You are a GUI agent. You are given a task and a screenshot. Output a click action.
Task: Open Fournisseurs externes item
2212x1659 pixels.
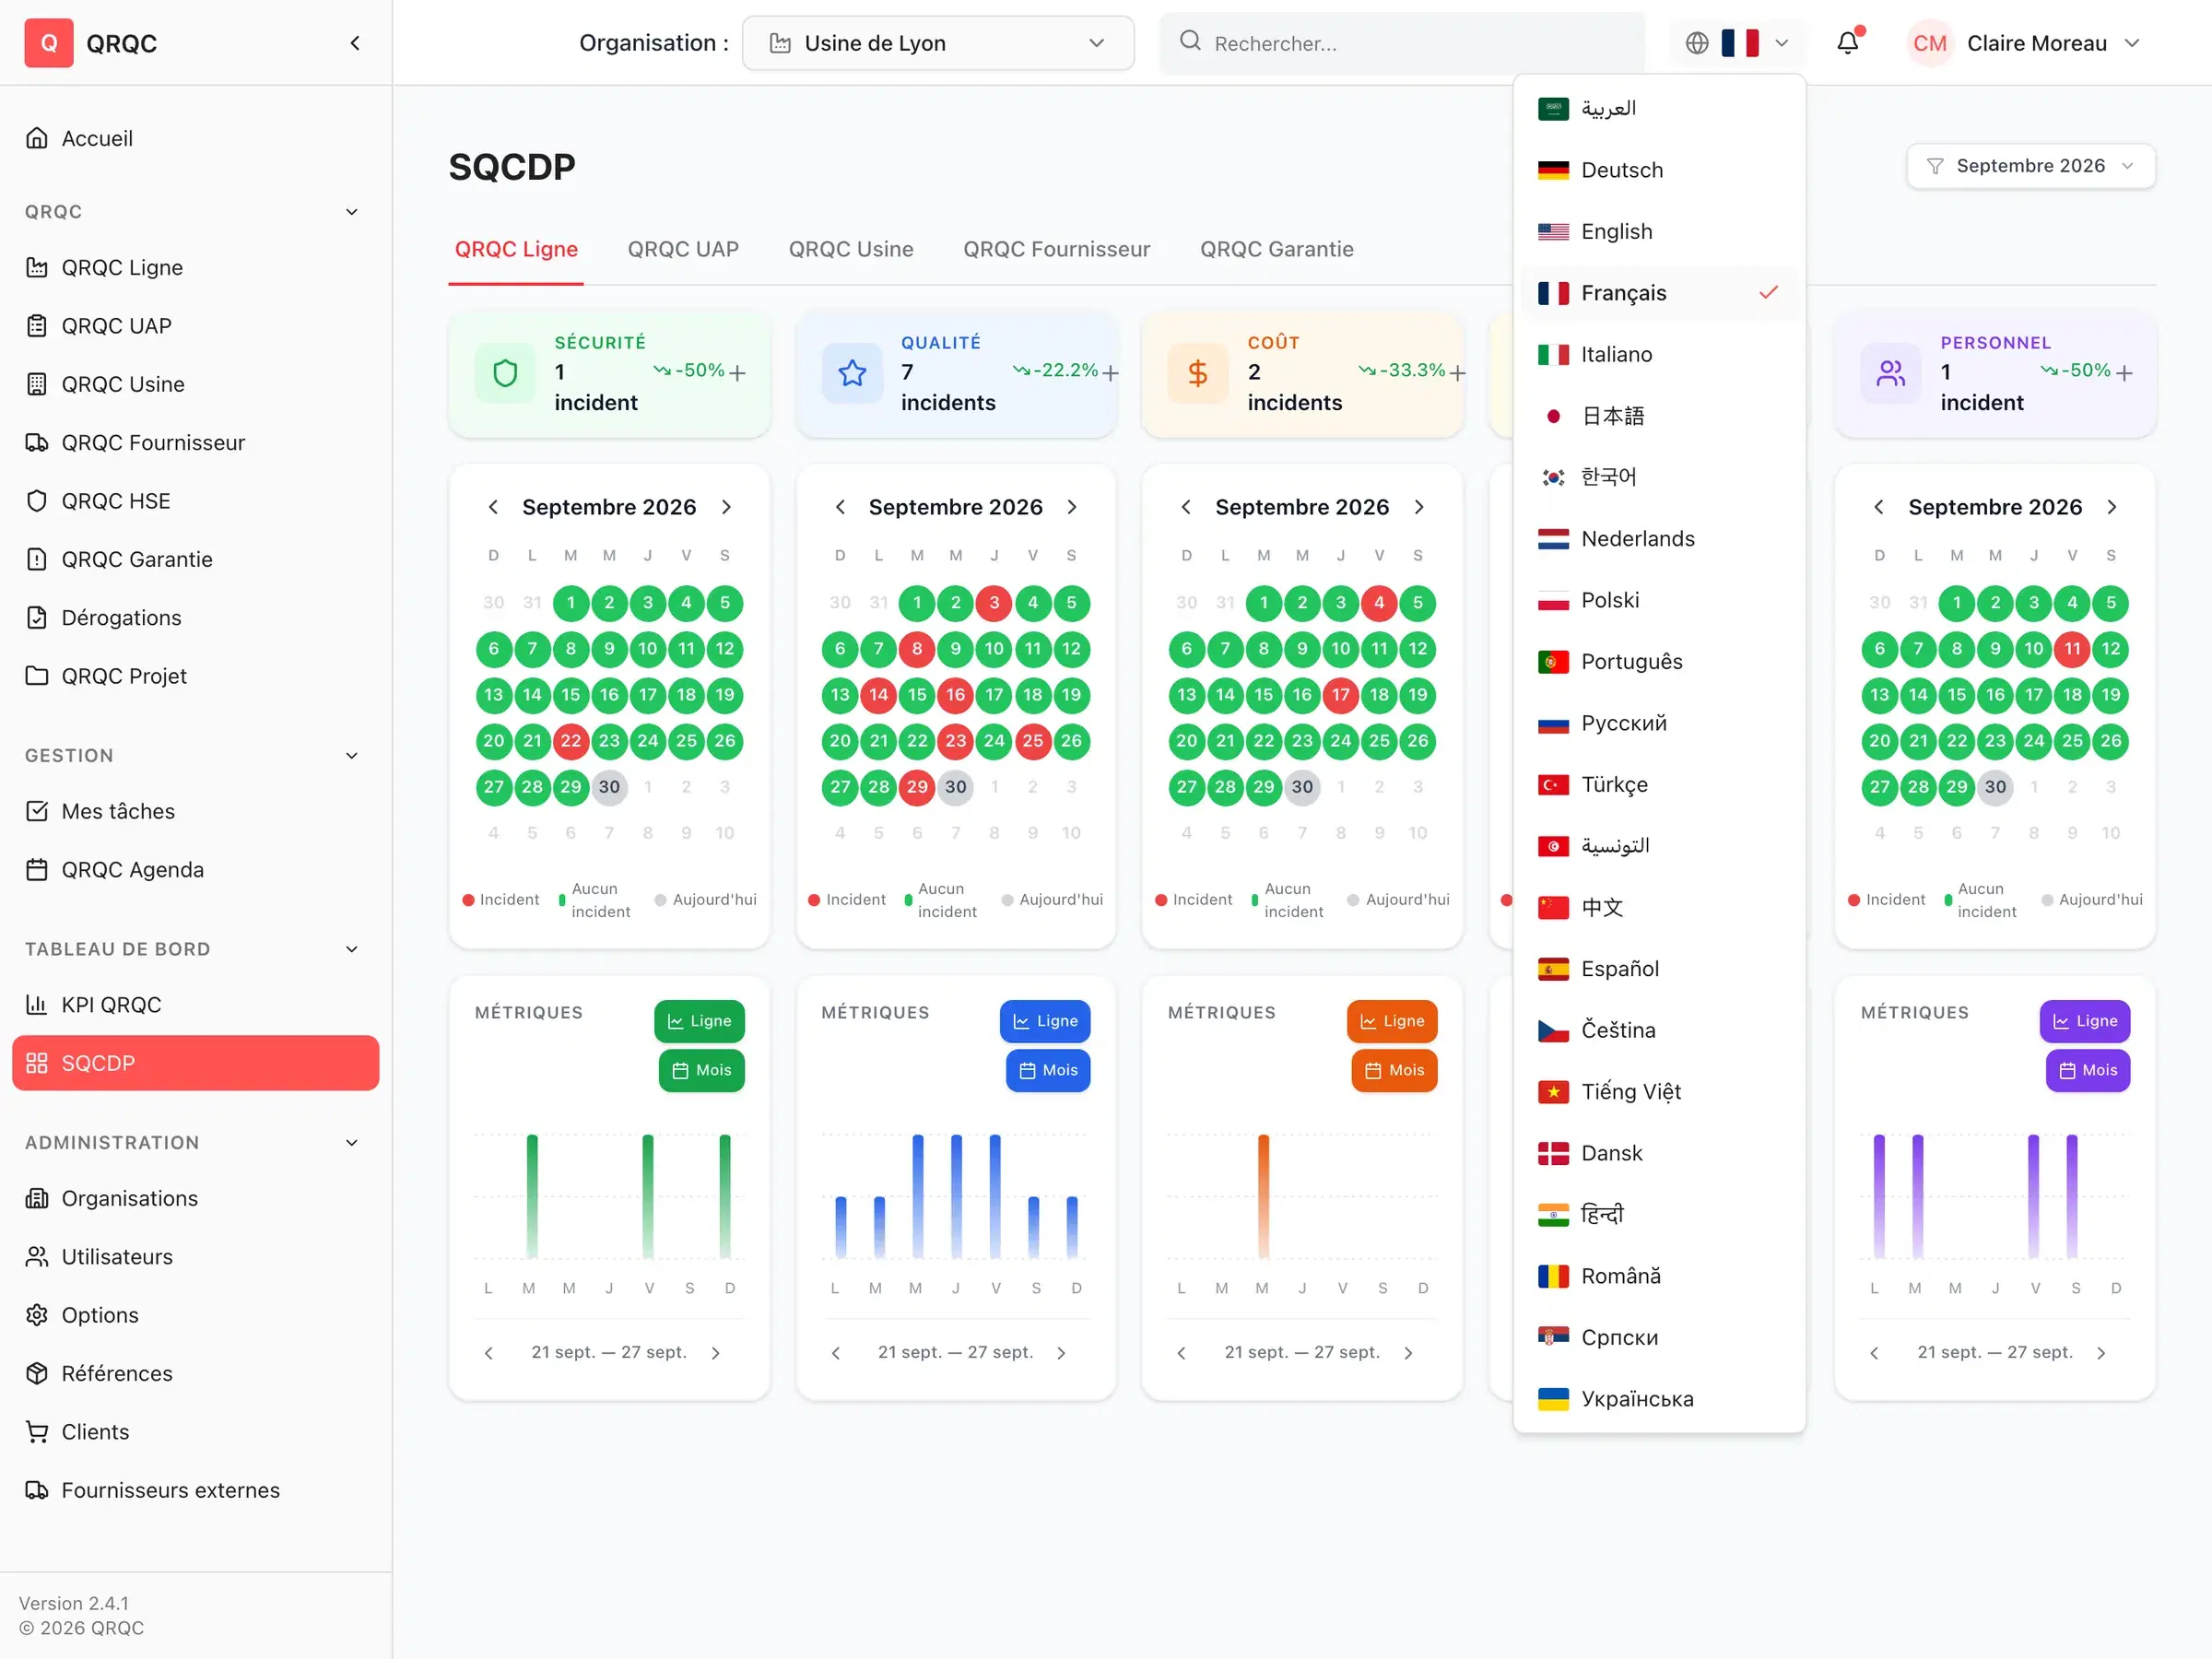(x=196, y=1490)
